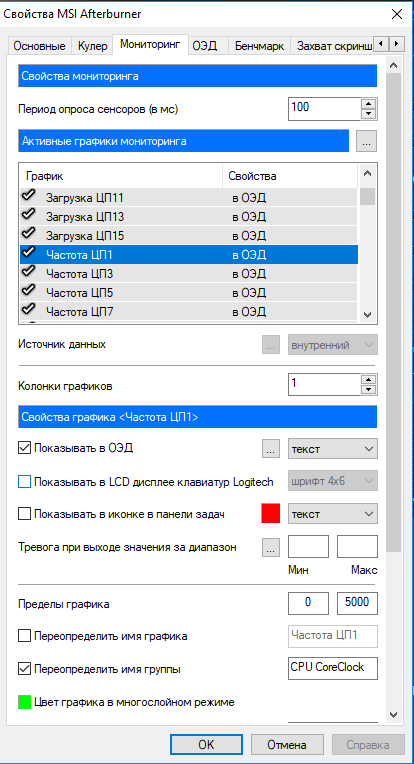Image resolution: width=414 pixels, height=764 pixels.
Task: Open active monitoring graphs options button
Action: coord(367,142)
